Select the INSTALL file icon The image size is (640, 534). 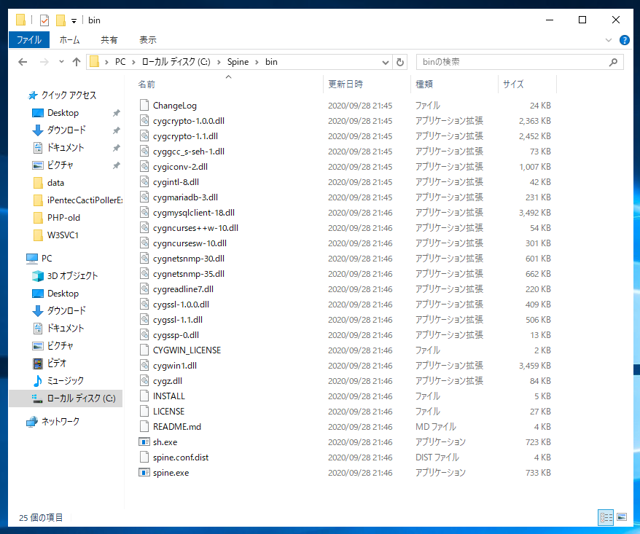(144, 396)
